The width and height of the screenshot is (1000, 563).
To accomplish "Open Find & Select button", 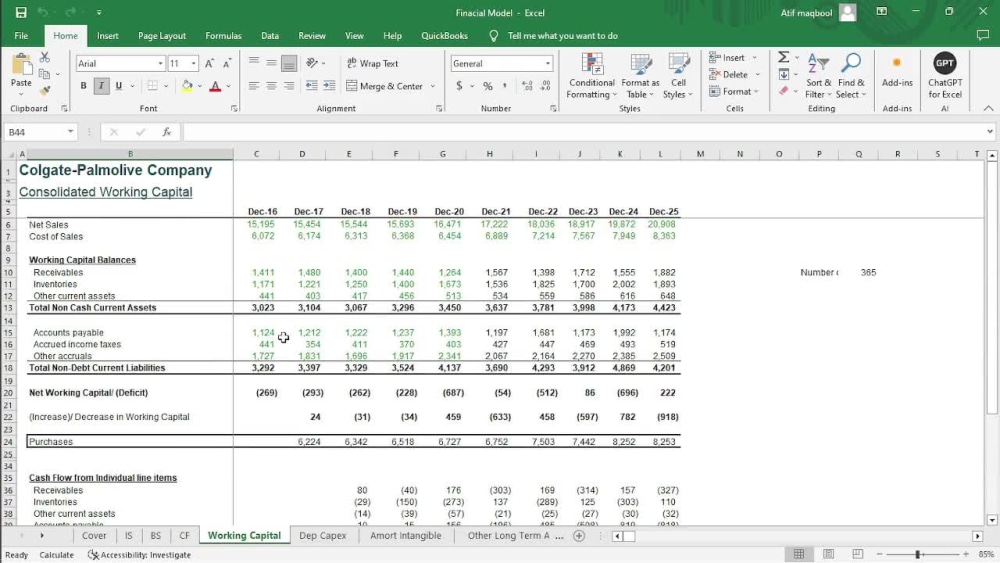I will click(x=851, y=76).
